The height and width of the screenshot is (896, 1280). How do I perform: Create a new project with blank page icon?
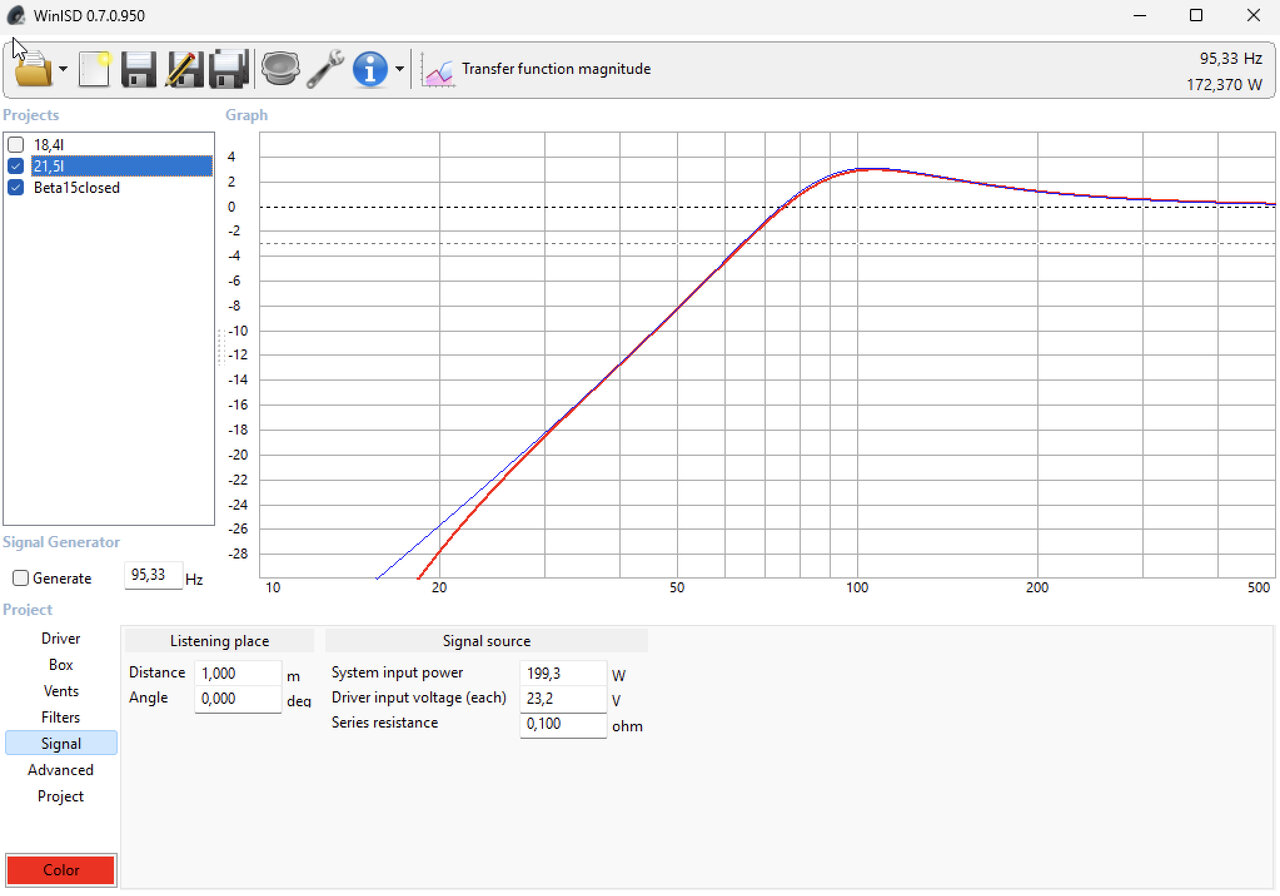pyautogui.click(x=94, y=69)
